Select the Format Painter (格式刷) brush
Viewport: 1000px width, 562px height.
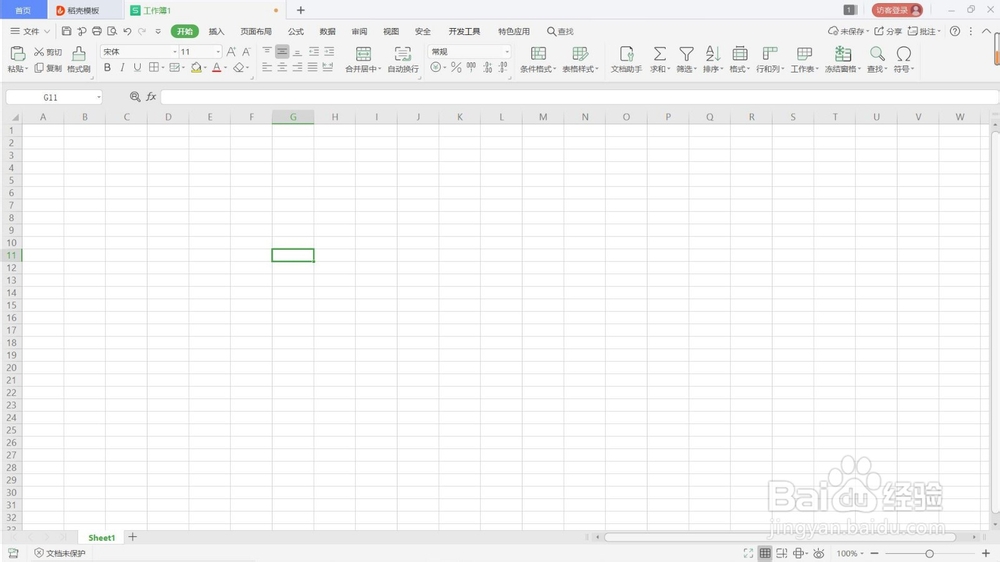pos(78,59)
